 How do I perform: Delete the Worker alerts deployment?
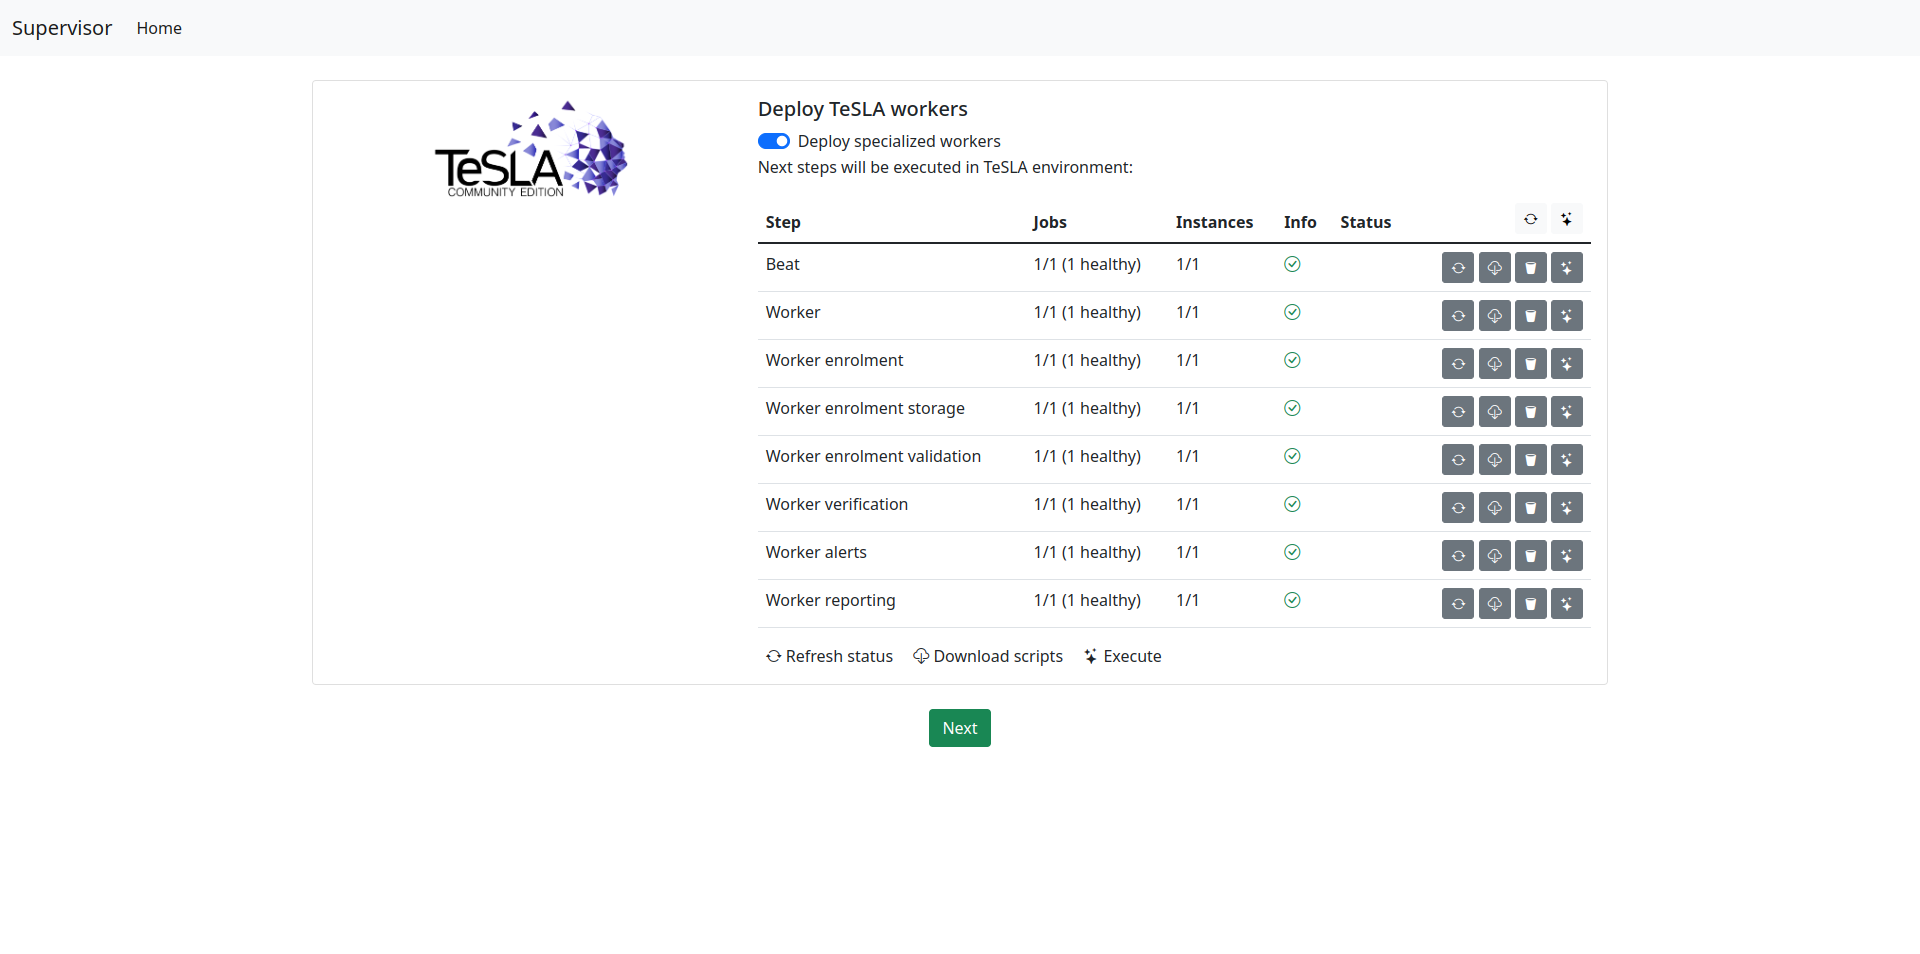[1530, 556]
